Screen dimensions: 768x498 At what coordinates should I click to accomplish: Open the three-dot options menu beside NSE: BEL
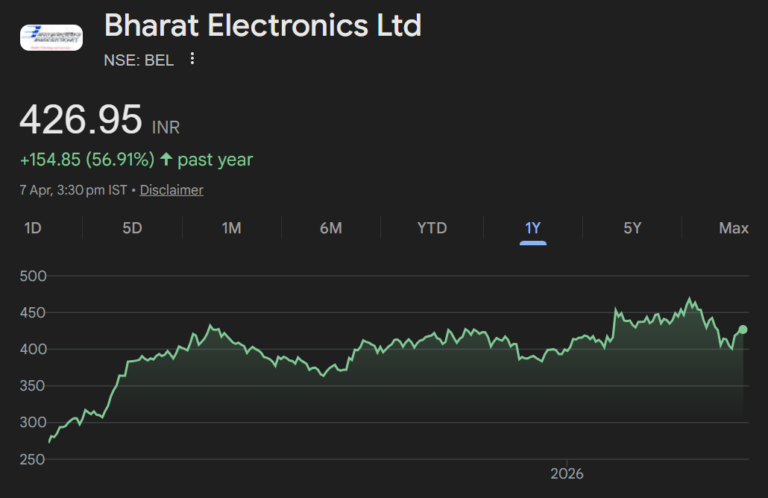(192, 59)
